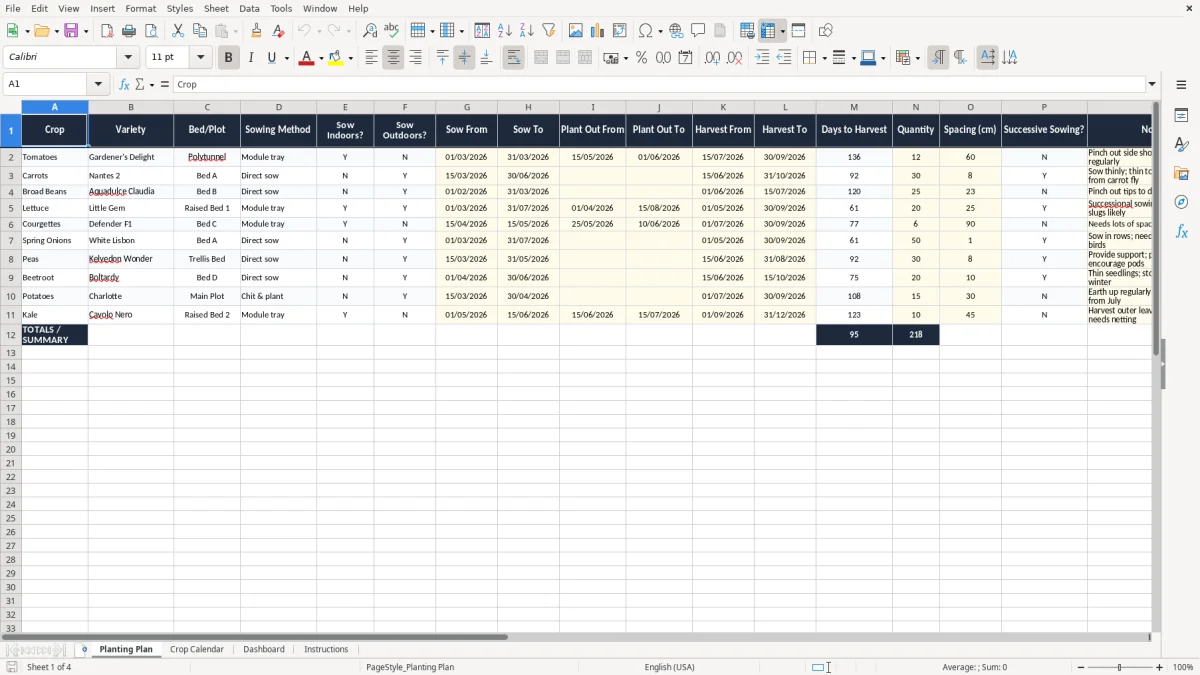Viewport: 1200px width, 675px height.
Task: Click the Sort Descending icon
Action: (527, 31)
